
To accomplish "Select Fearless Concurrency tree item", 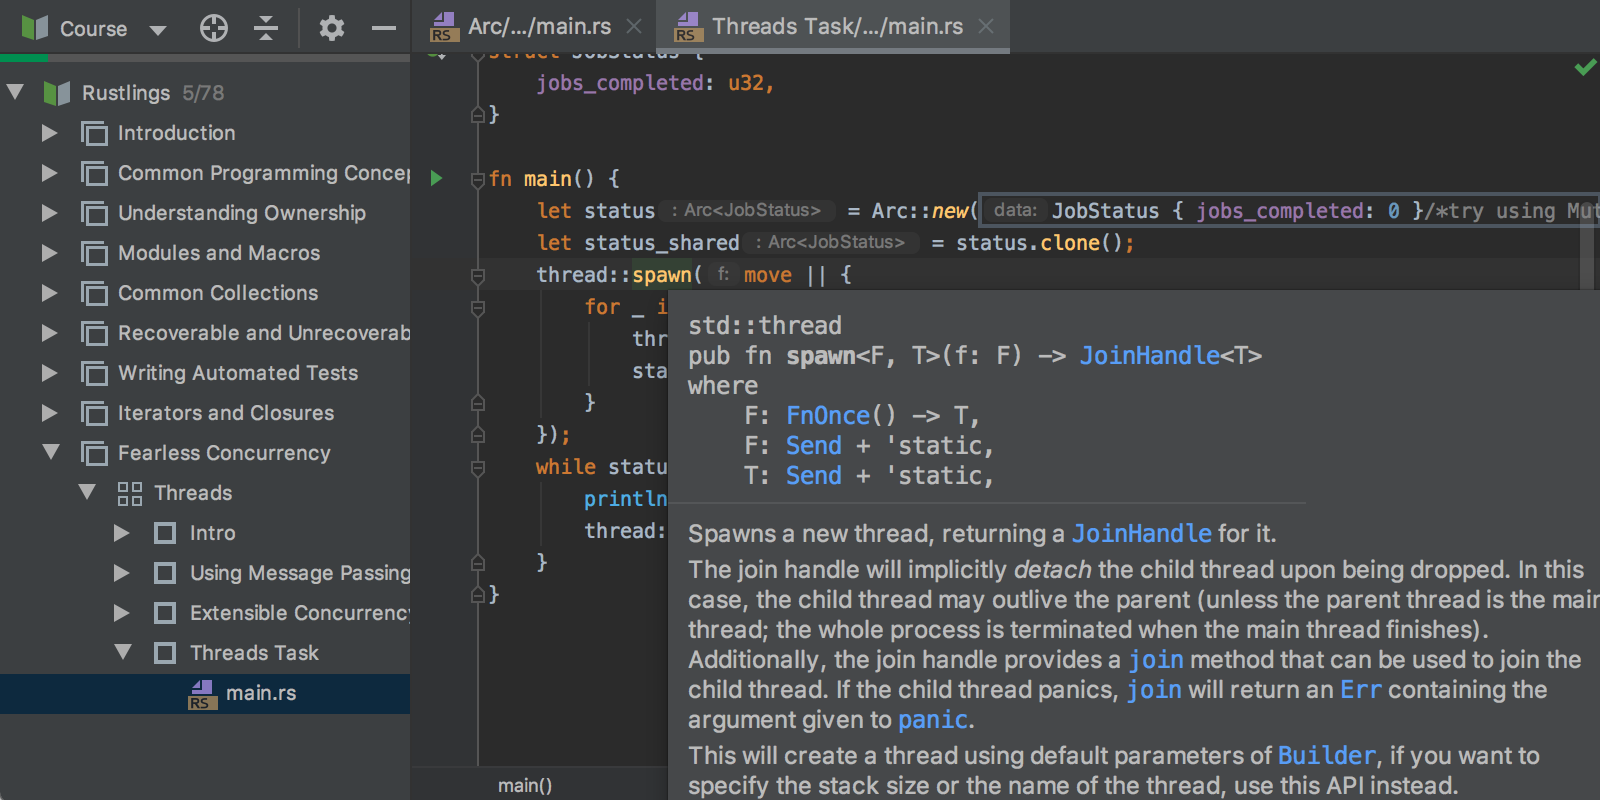I will point(205,453).
